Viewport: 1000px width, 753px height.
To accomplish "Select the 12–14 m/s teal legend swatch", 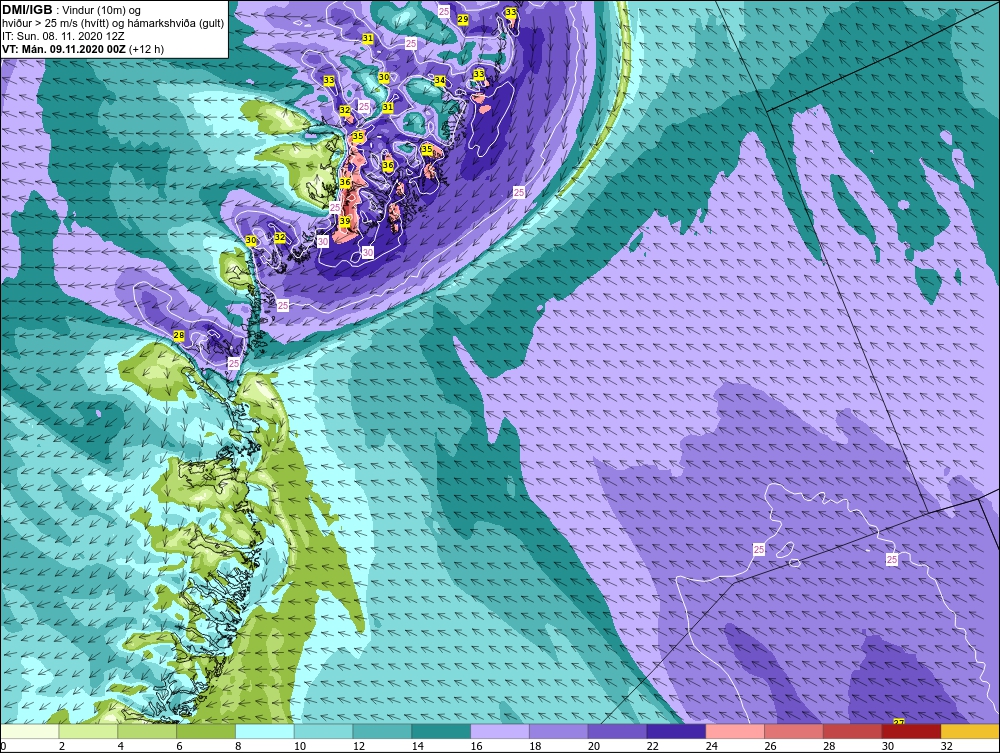I will click(x=382, y=731).
